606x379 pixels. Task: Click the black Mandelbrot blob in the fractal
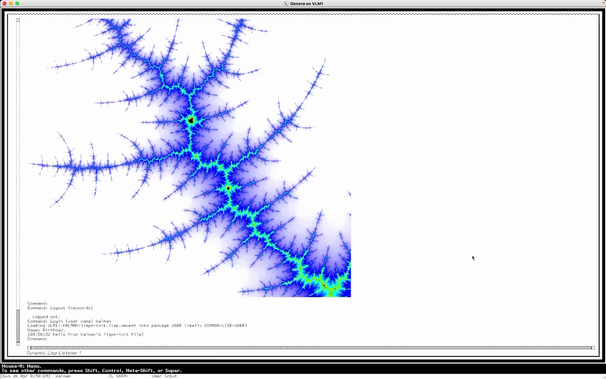191,121
